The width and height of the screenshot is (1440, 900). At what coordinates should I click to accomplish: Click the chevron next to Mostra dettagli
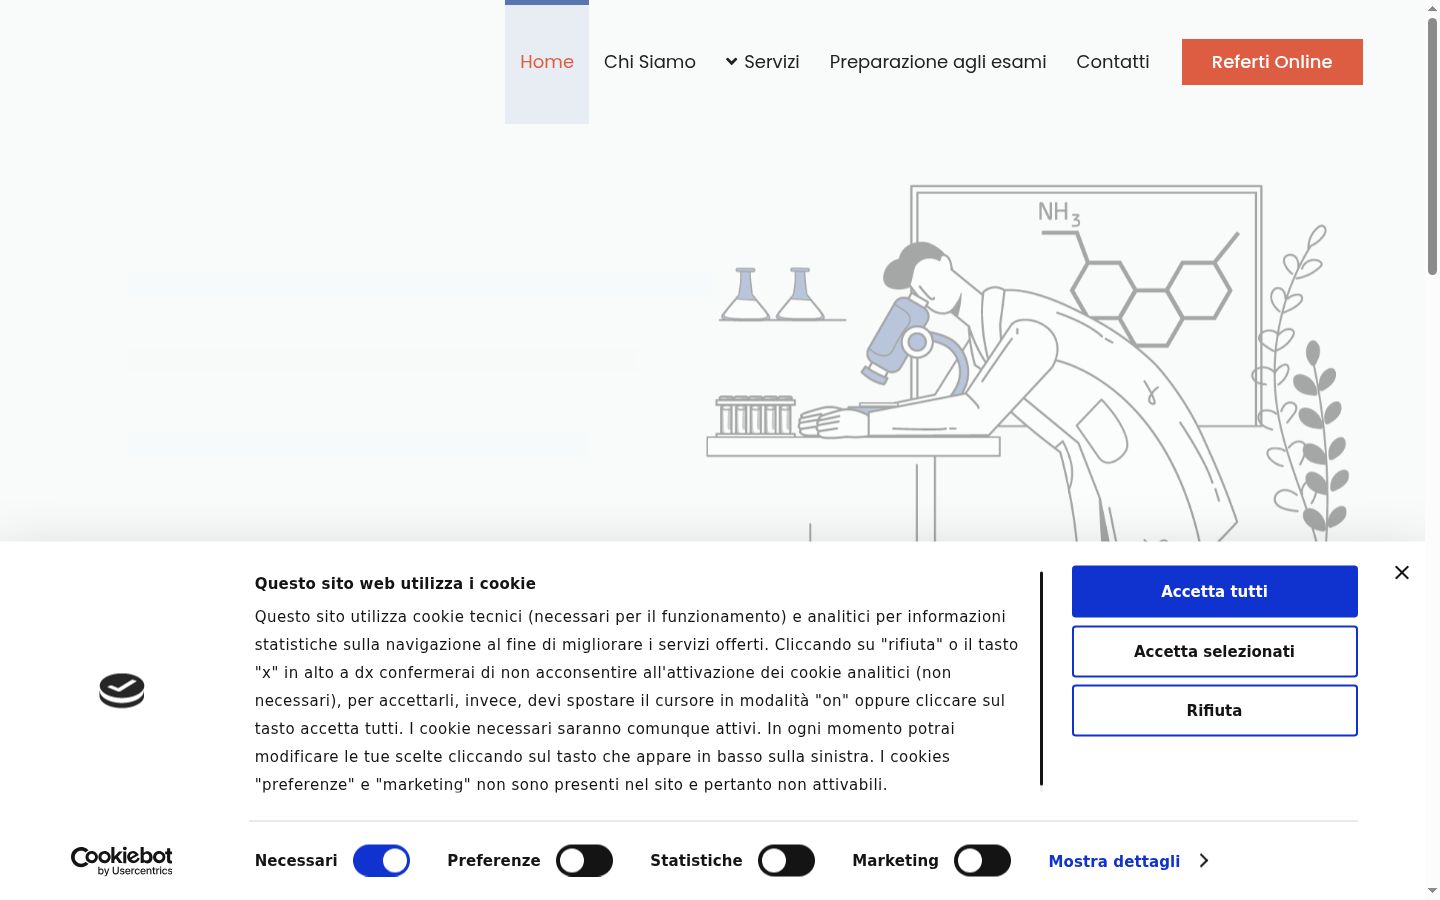point(1204,861)
